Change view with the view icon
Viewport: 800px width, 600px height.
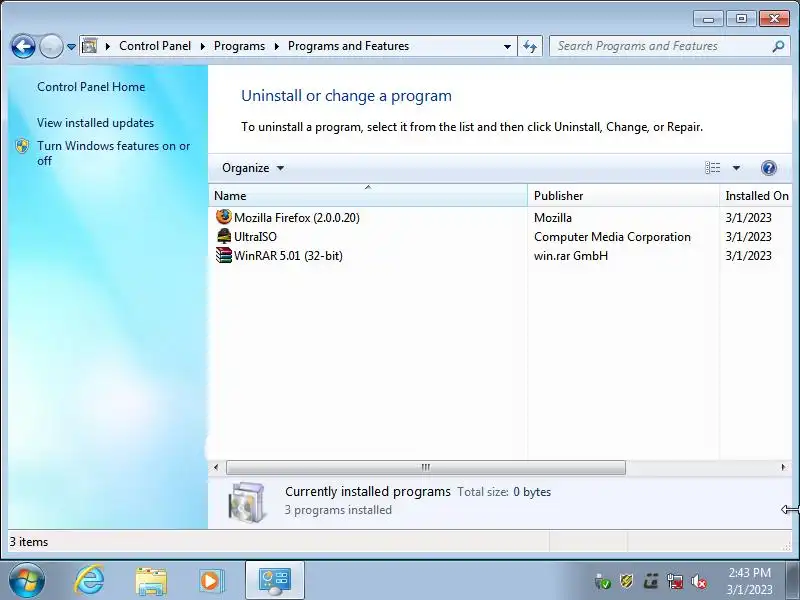click(x=713, y=168)
